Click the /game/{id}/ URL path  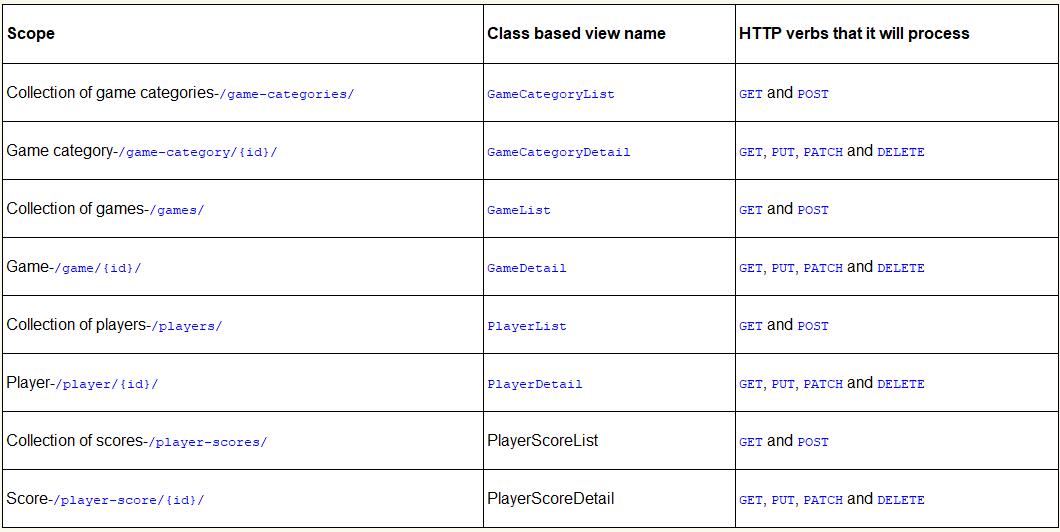98,268
